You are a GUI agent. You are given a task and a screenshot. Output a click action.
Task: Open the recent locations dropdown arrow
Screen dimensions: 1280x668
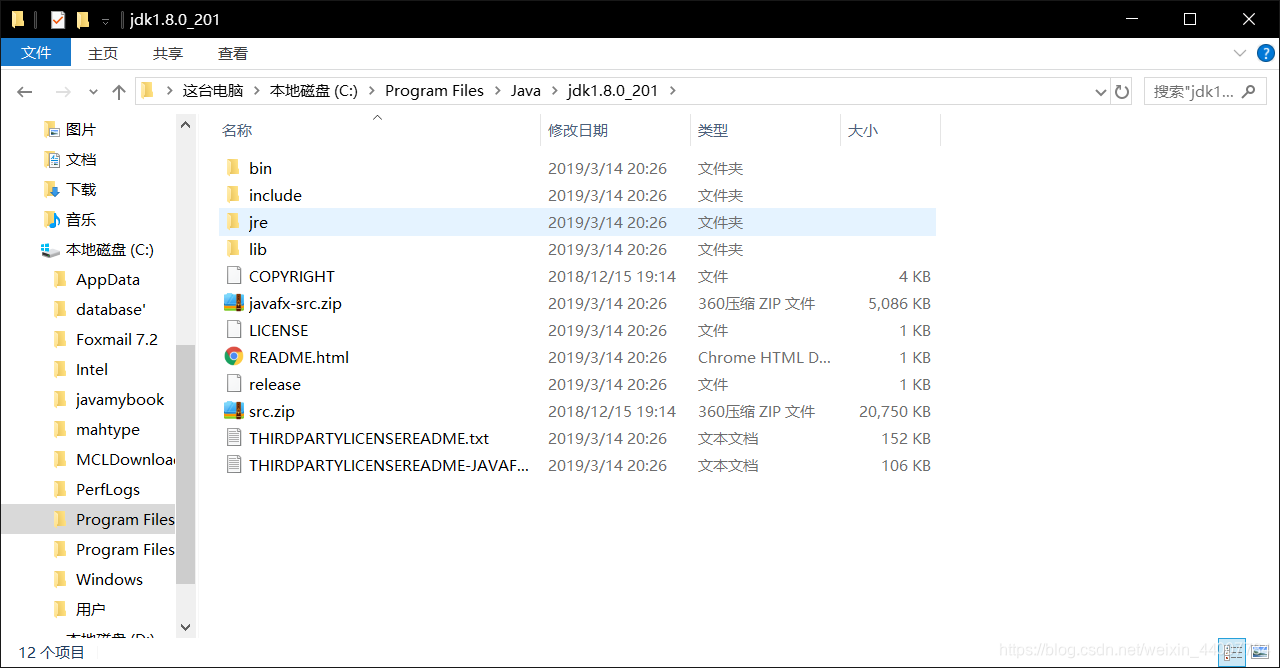(x=93, y=91)
